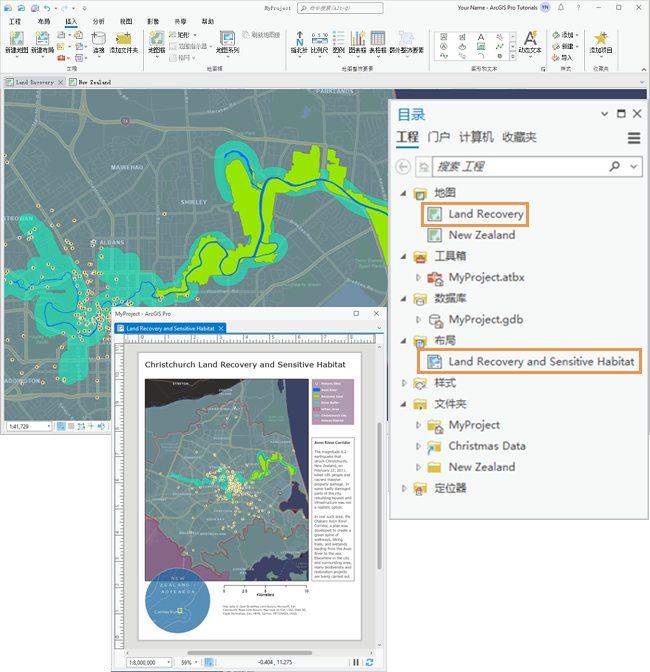650x672 pixels.
Task: Expand the MyProject.atbx toolbox node
Action: [x=418, y=278]
